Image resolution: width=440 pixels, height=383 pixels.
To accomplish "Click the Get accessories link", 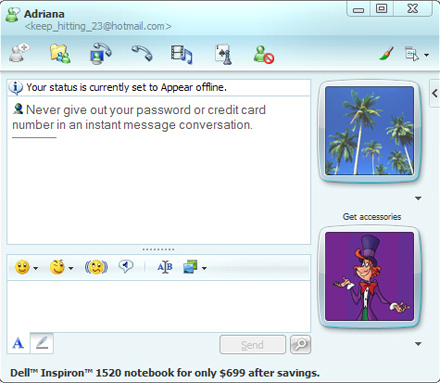I will click(x=372, y=217).
